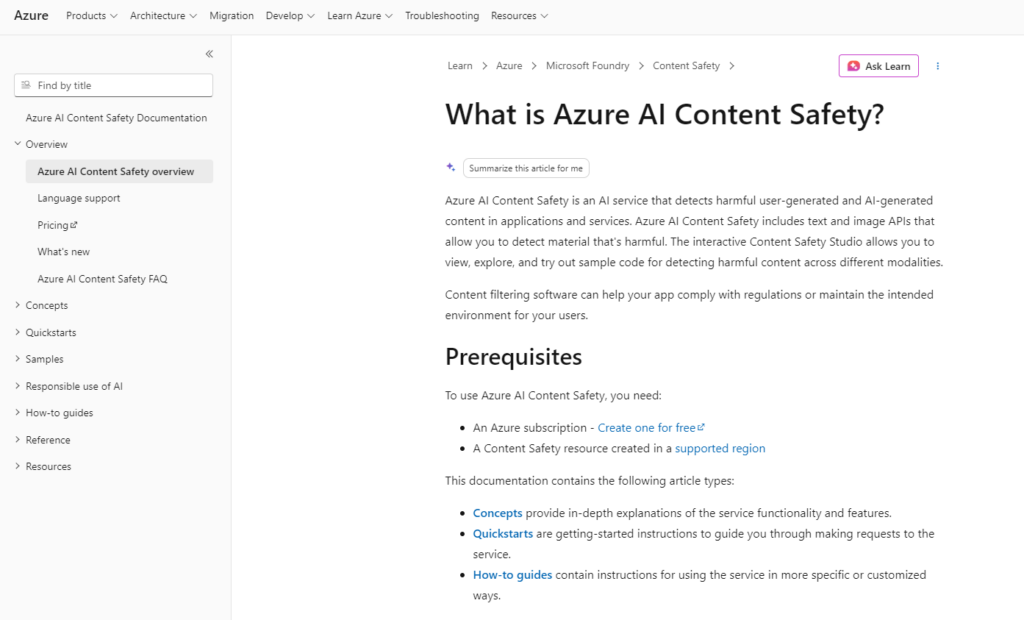Expand the Quickstarts section in sidebar

coord(18,332)
